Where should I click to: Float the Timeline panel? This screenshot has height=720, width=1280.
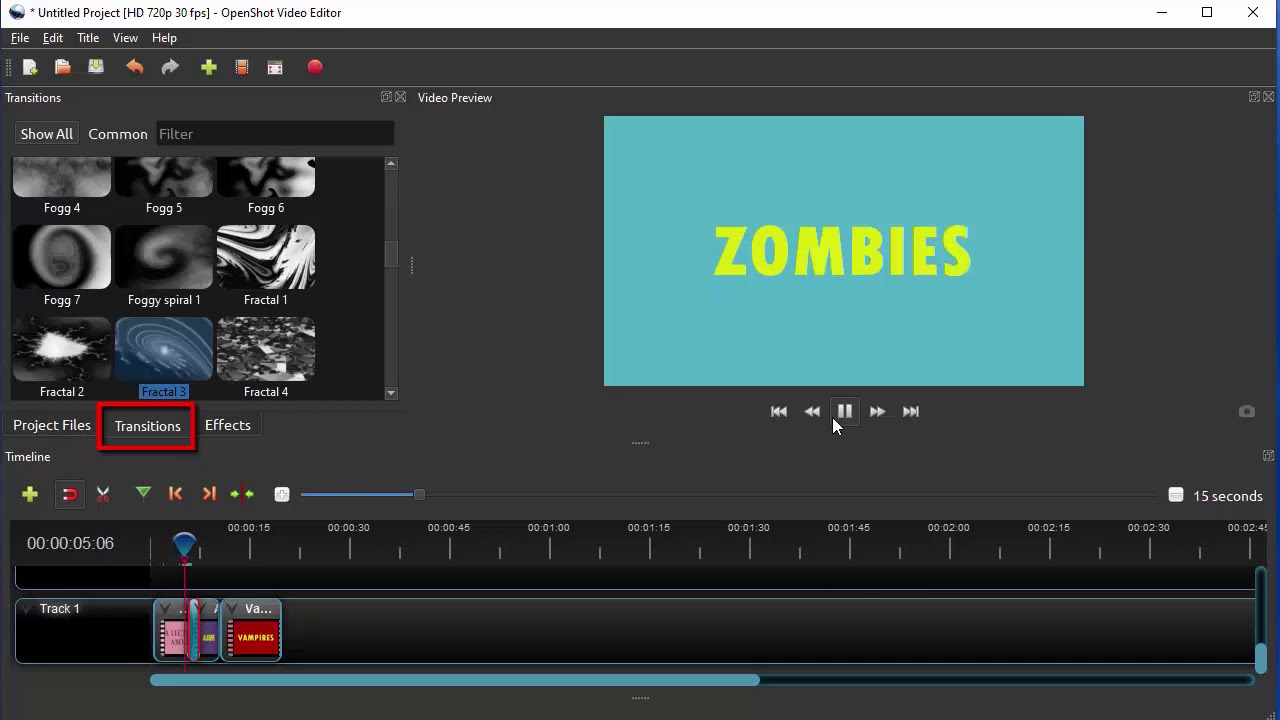tap(1268, 456)
